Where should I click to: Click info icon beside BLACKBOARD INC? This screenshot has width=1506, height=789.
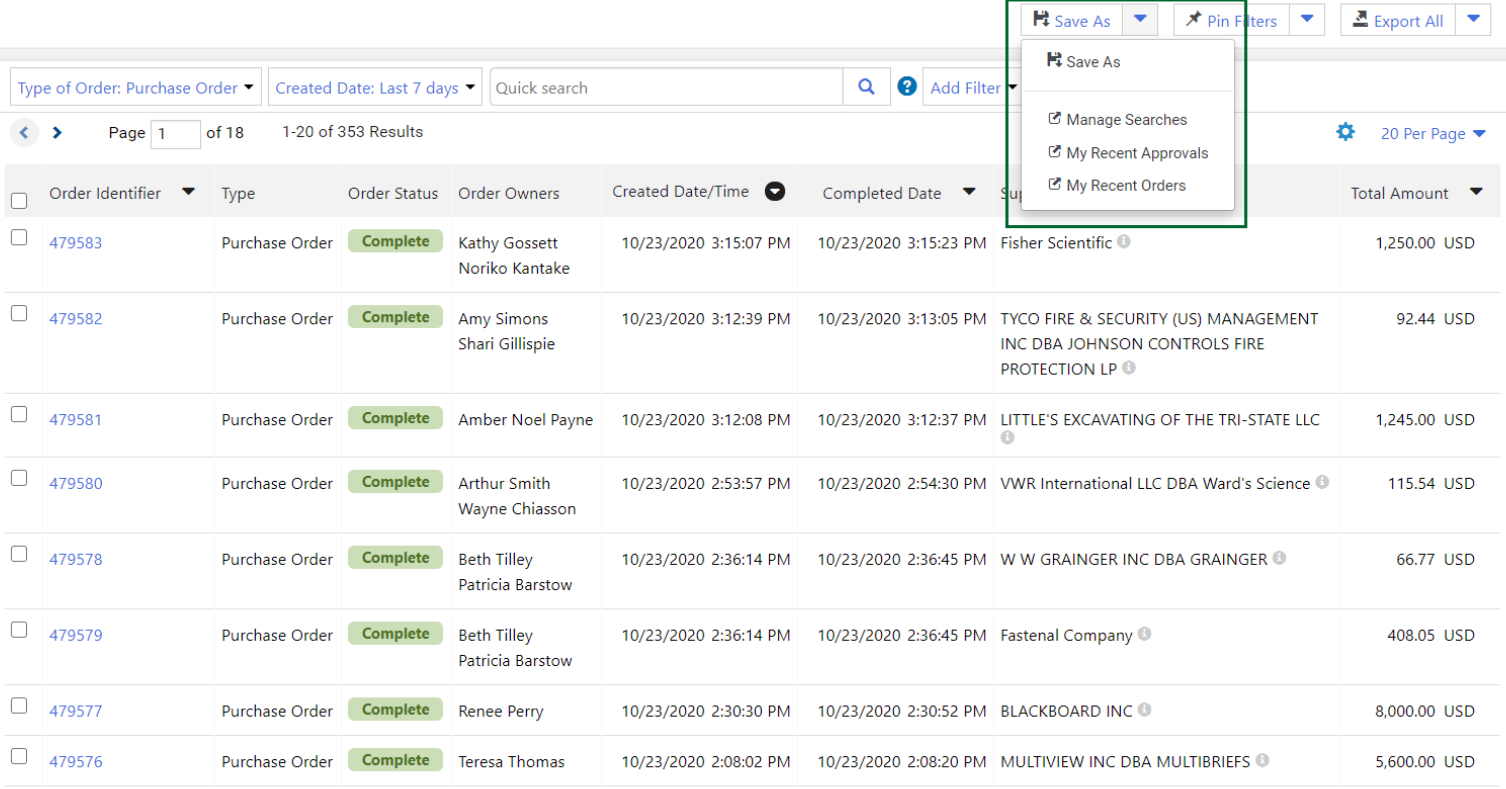[1144, 710]
